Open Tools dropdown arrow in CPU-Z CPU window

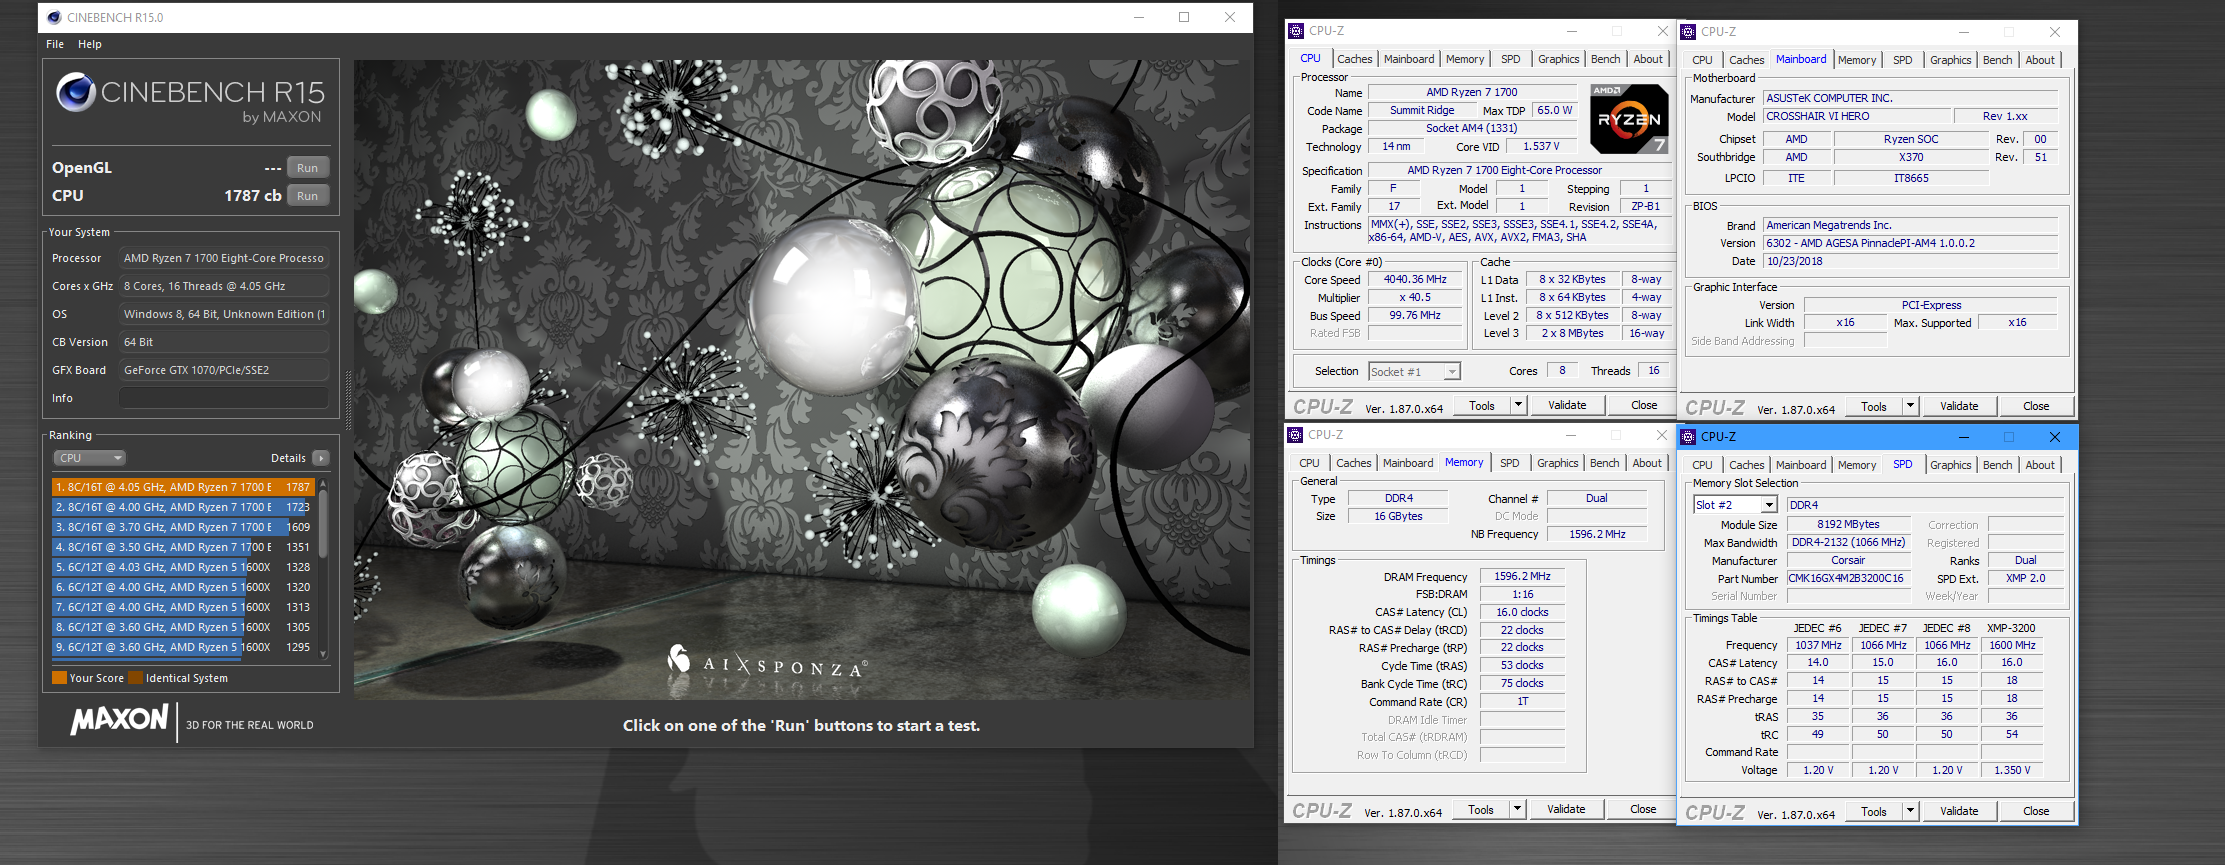(1518, 405)
